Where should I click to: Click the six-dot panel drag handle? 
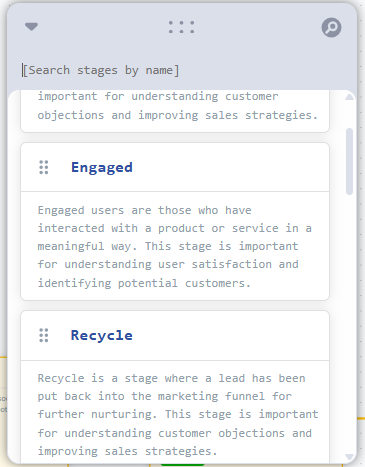(x=181, y=27)
